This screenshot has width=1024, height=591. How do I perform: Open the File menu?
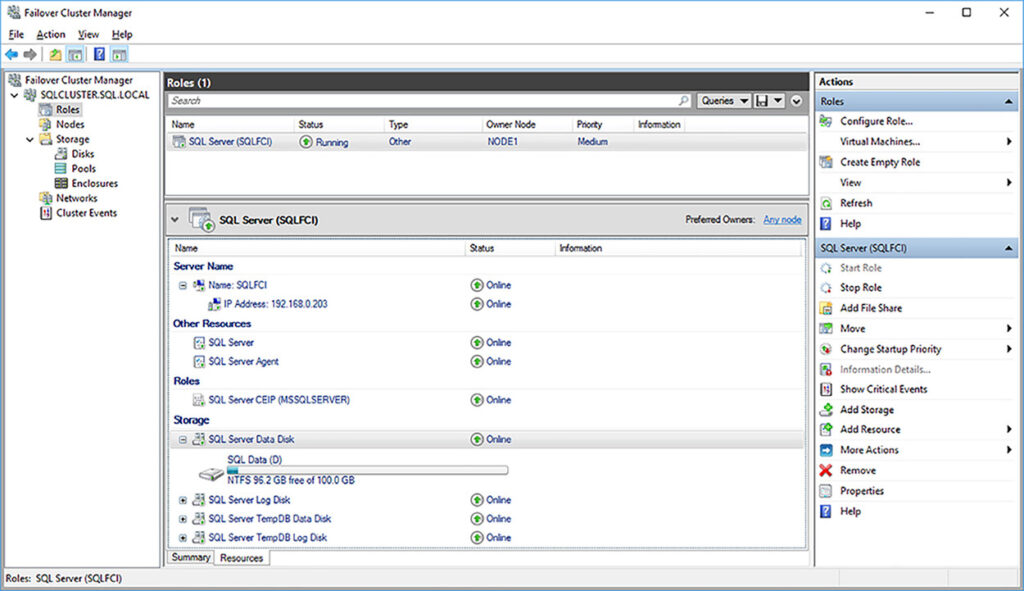pyautogui.click(x=16, y=35)
